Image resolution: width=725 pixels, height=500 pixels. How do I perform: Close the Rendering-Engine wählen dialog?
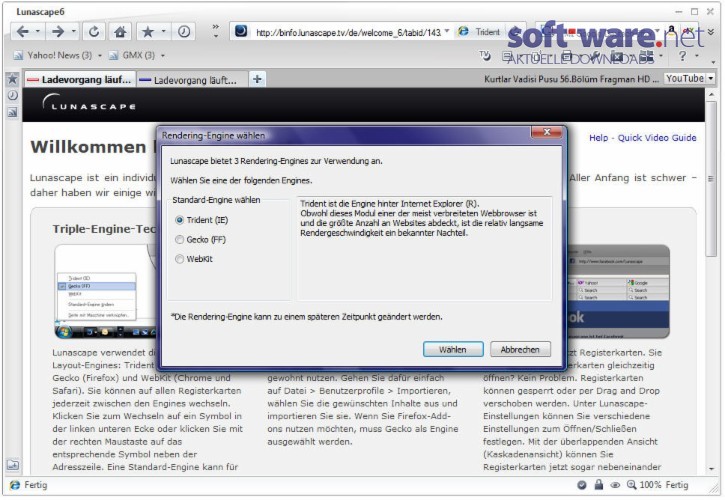coord(547,132)
